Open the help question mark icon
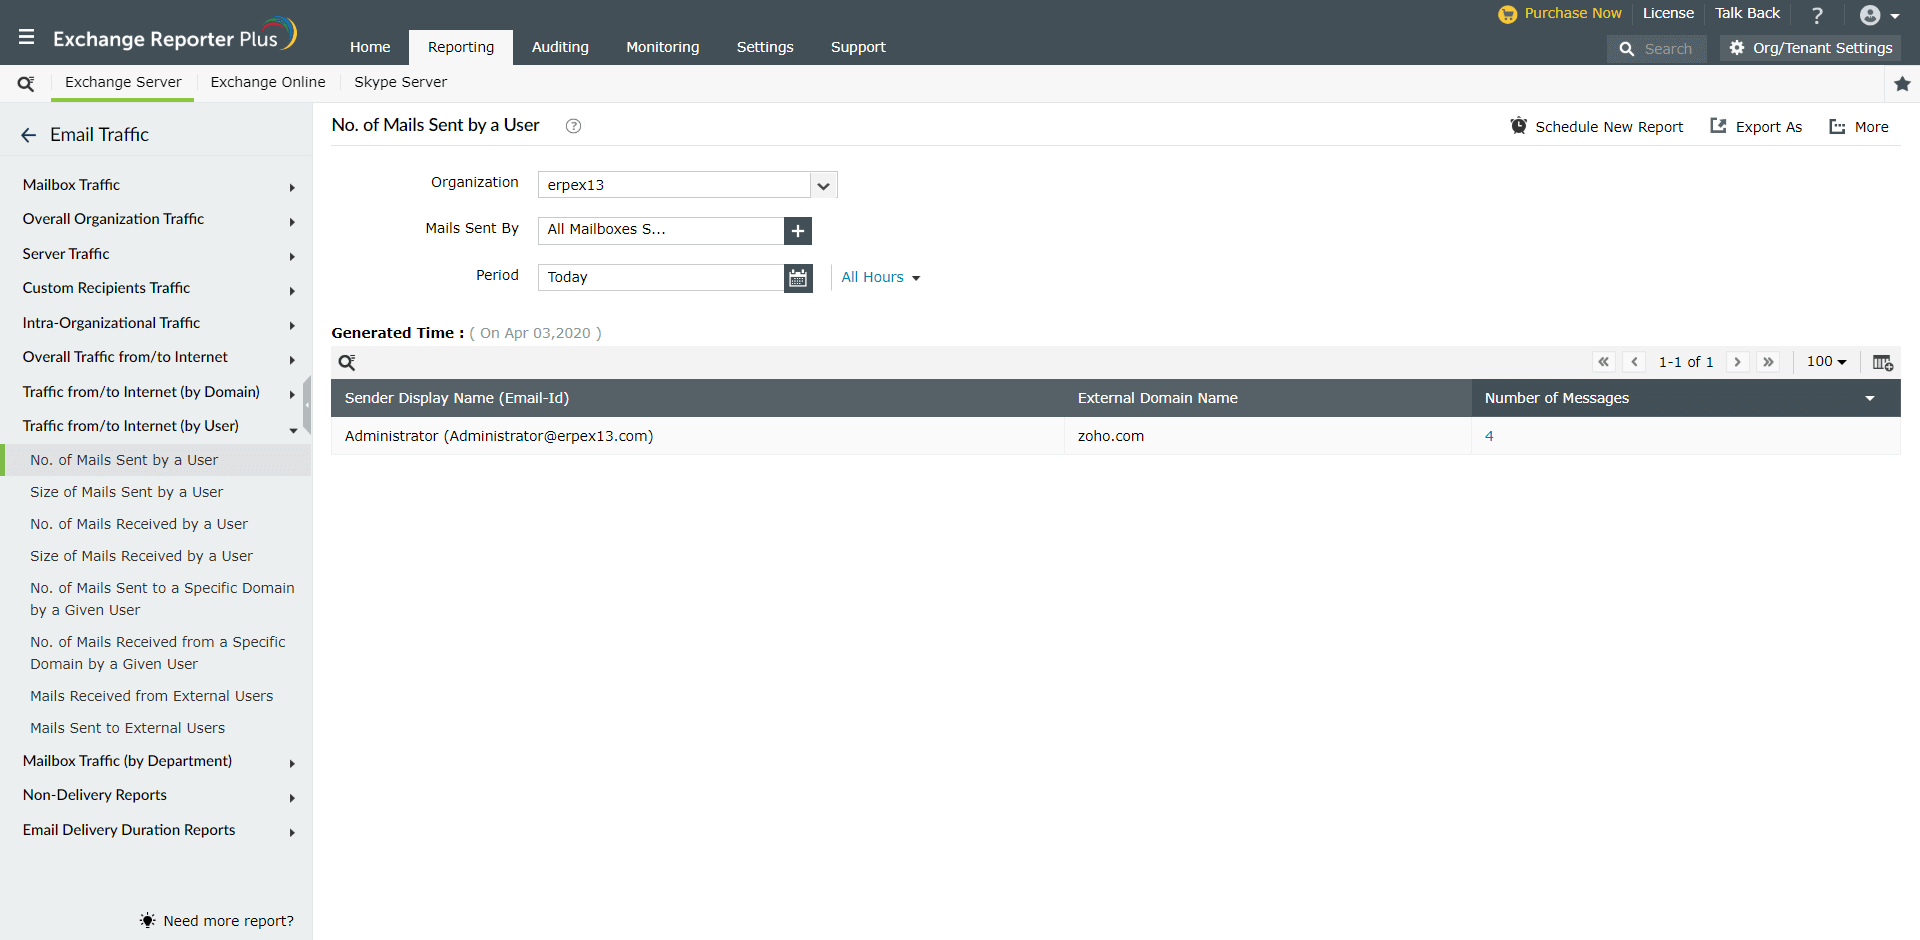The width and height of the screenshot is (1920, 940). click(x=1817, y=15)
